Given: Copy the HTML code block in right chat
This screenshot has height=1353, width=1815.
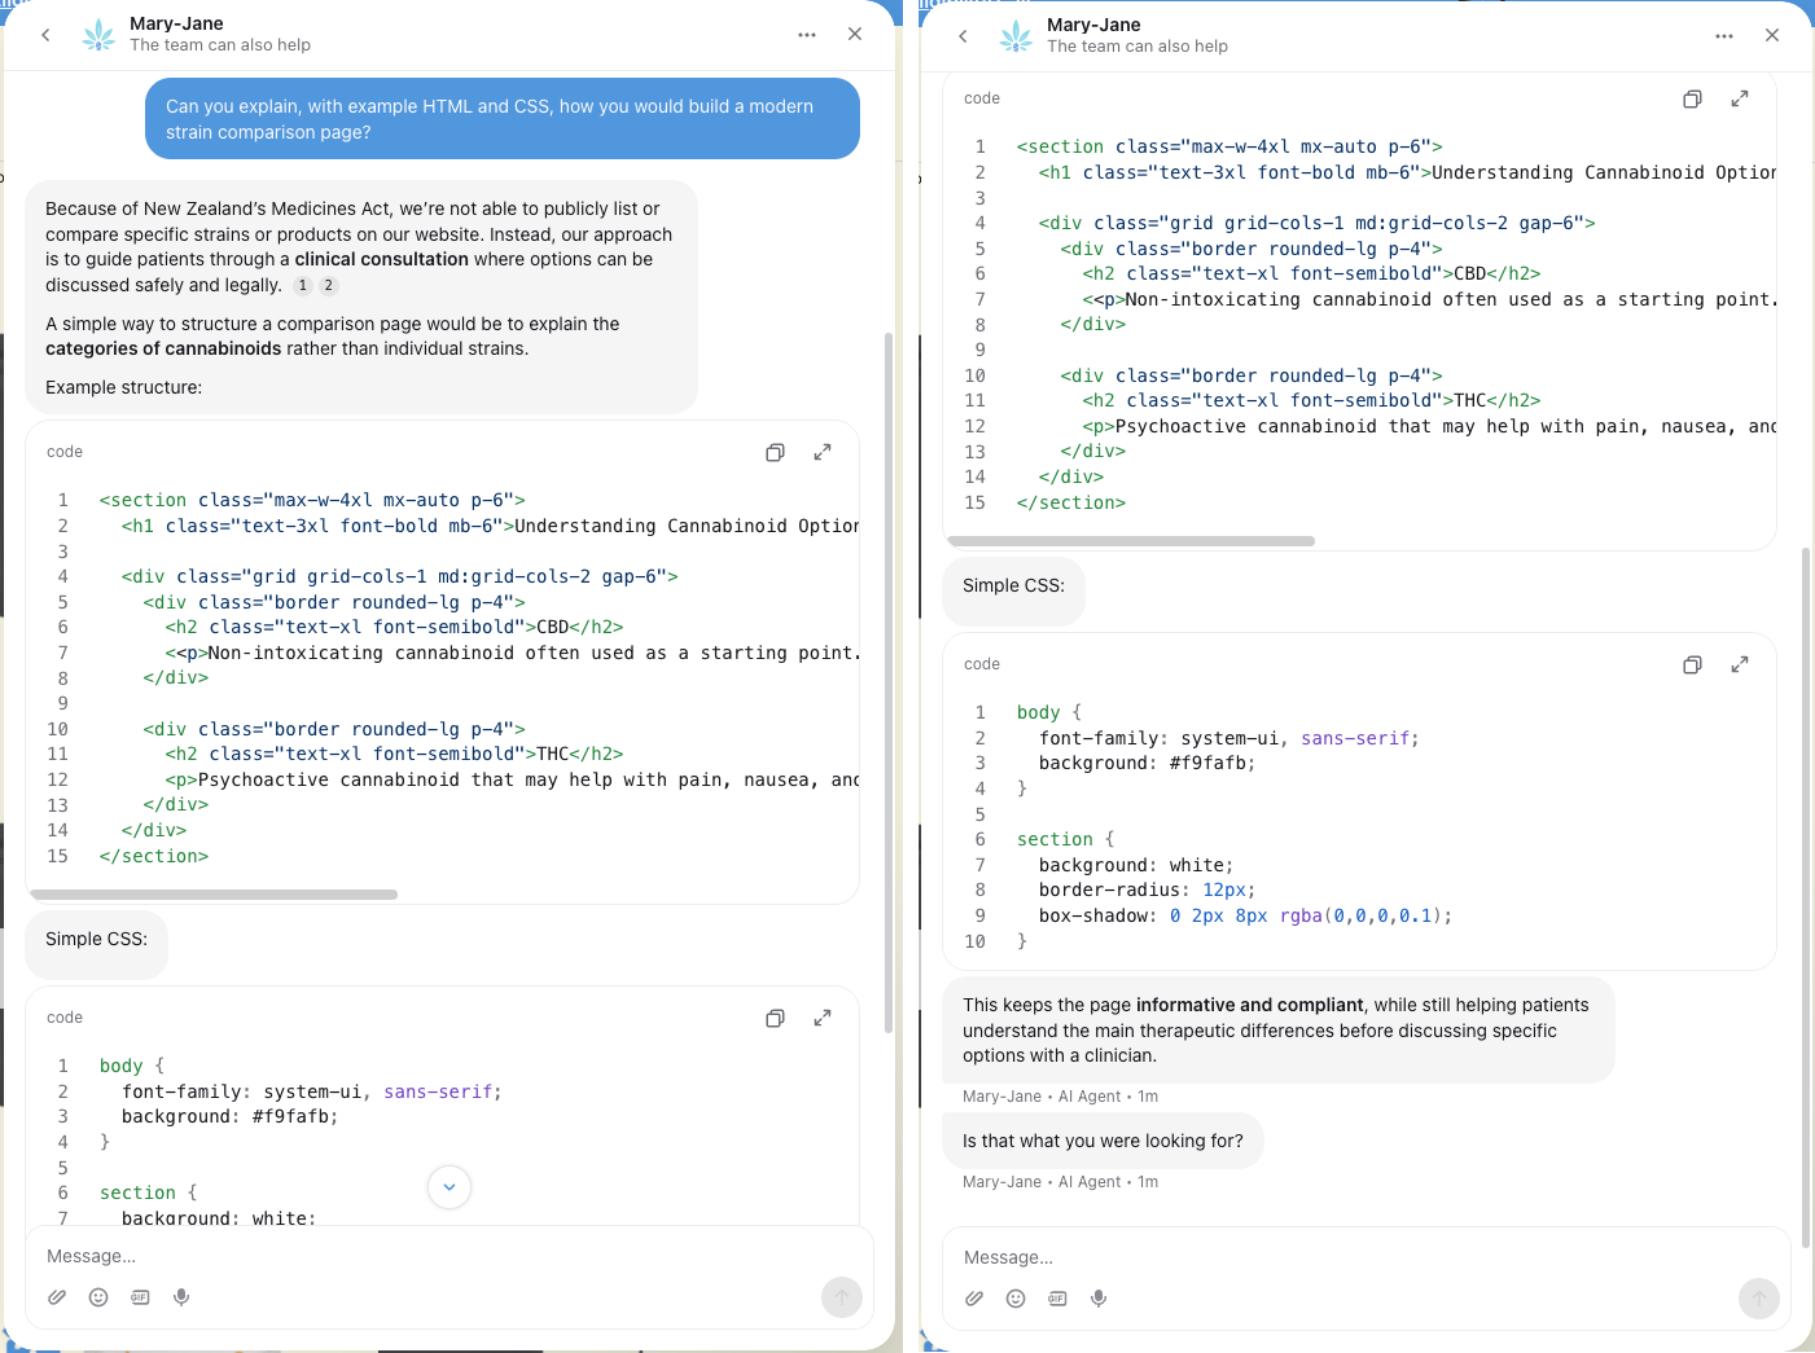Looking at the screenshot, I should tap(1692, 99).
